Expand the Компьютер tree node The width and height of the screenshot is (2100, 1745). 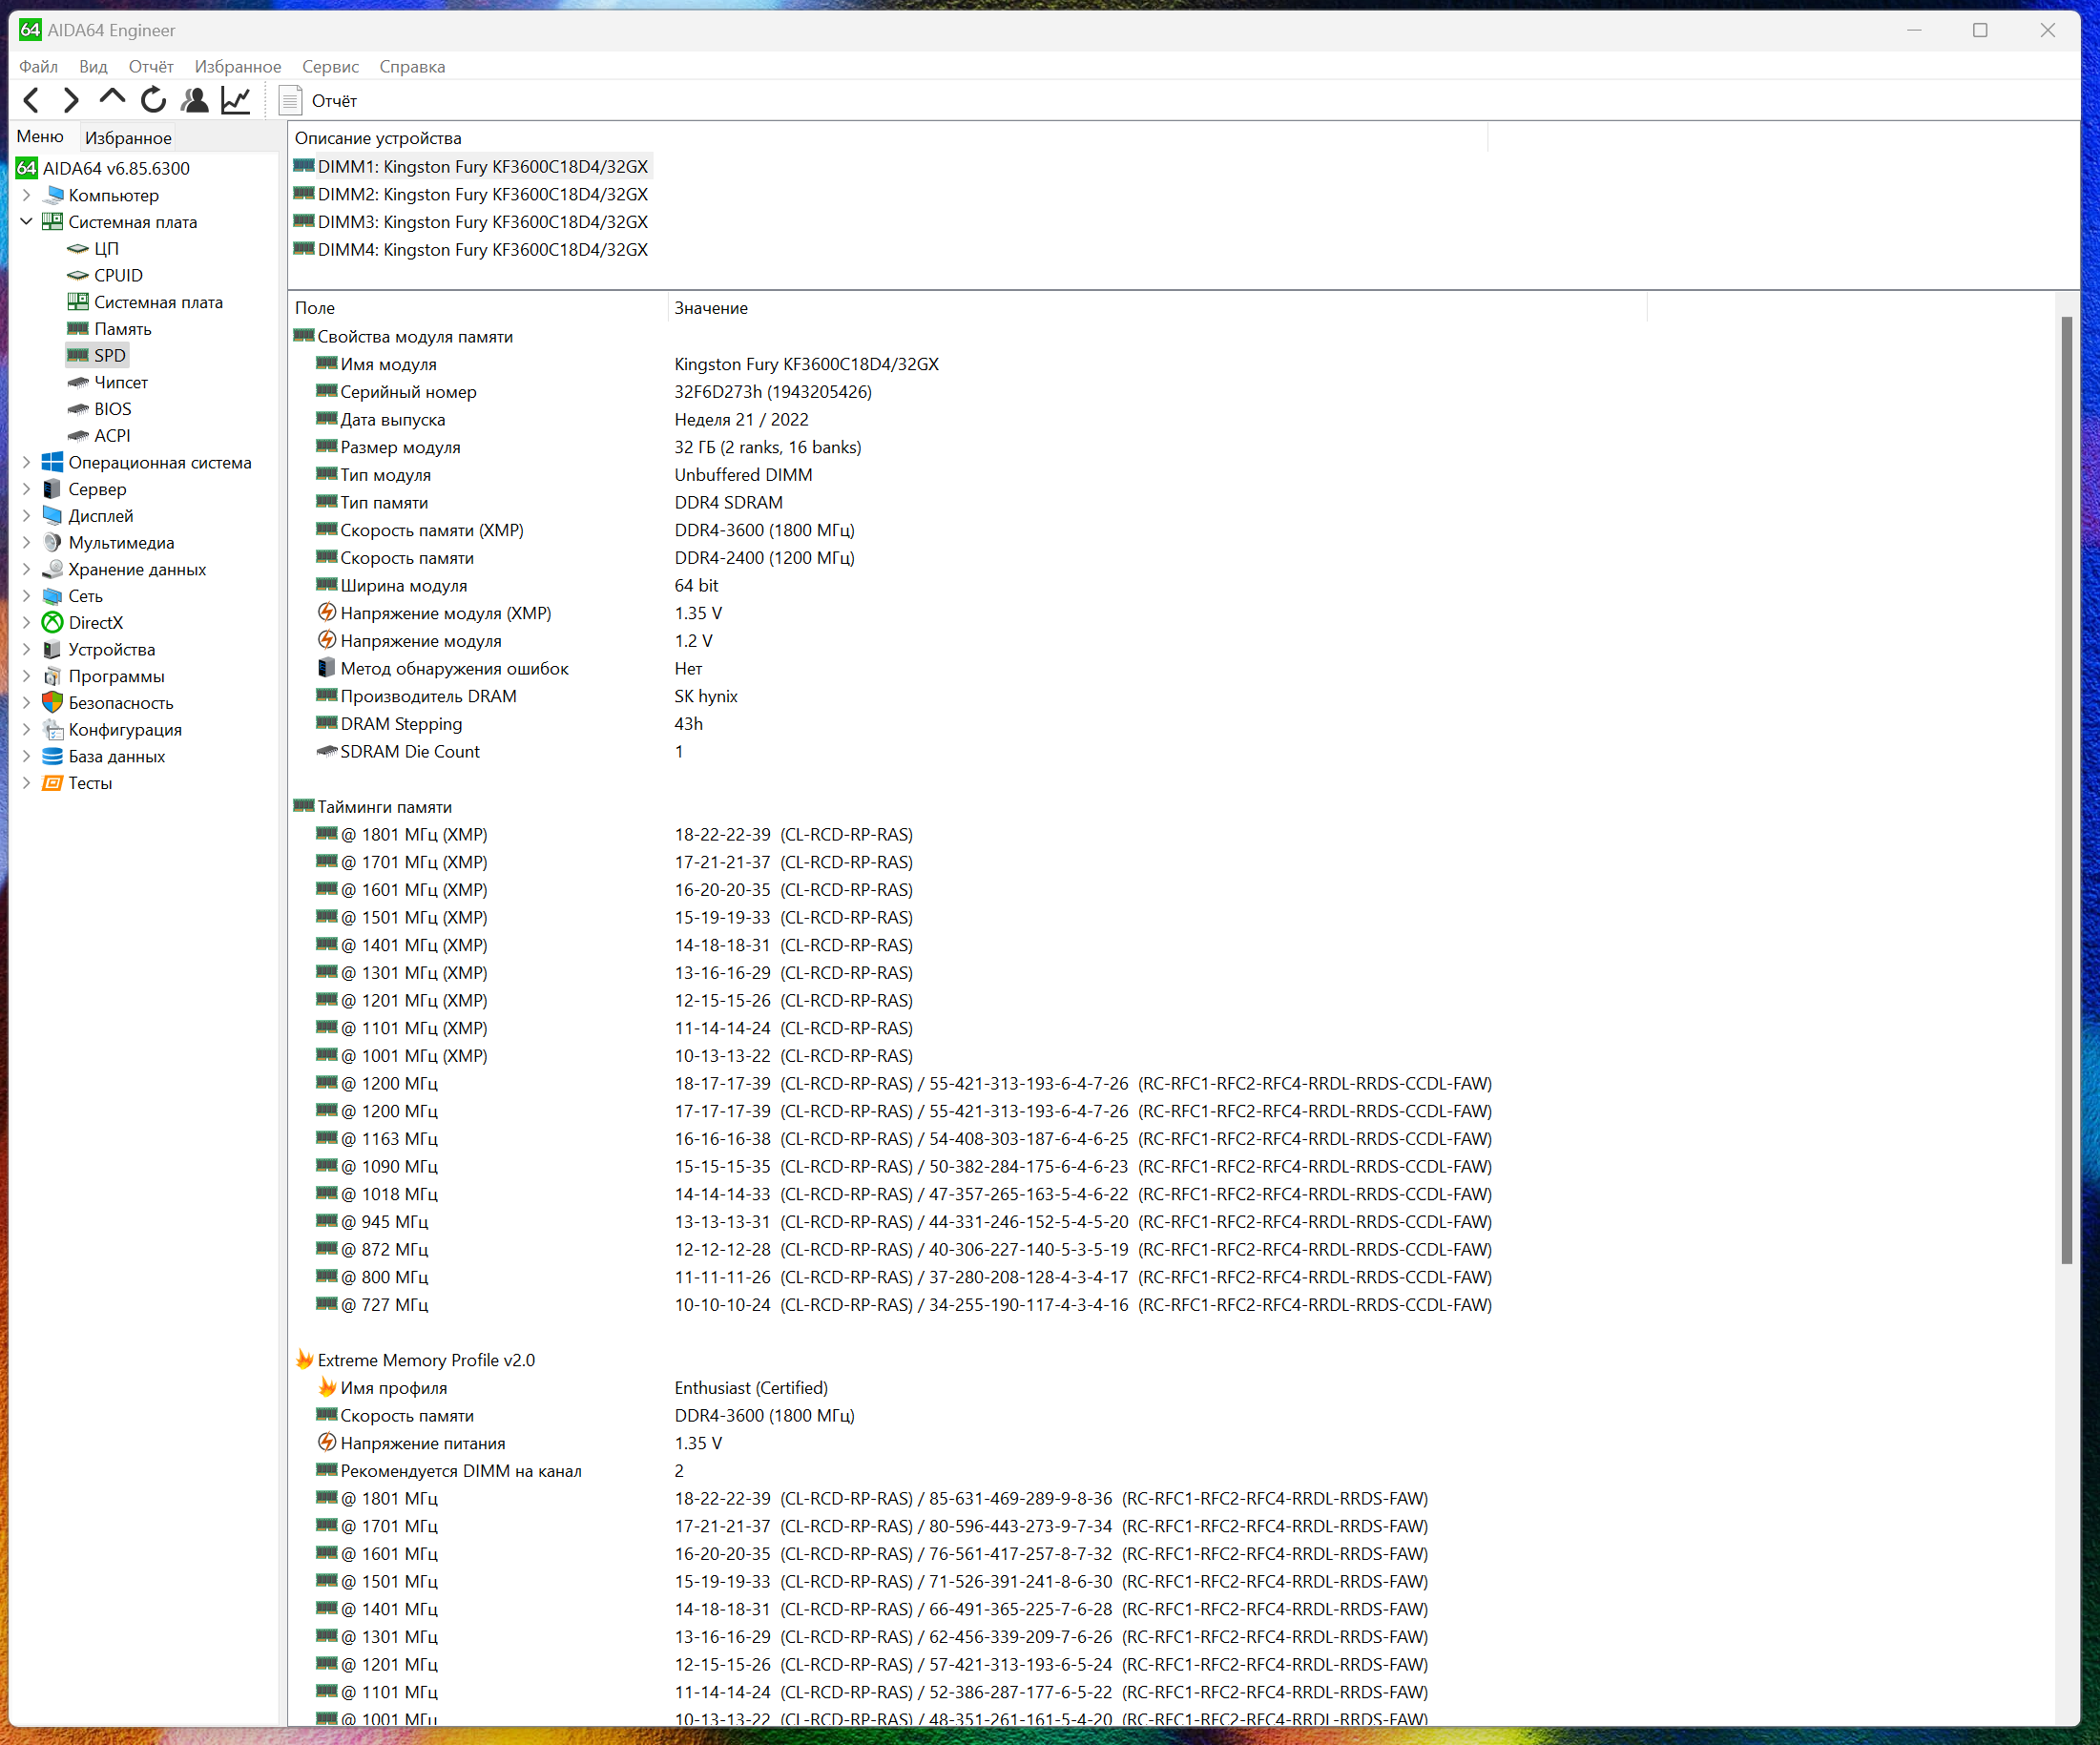tap(27, 195)
